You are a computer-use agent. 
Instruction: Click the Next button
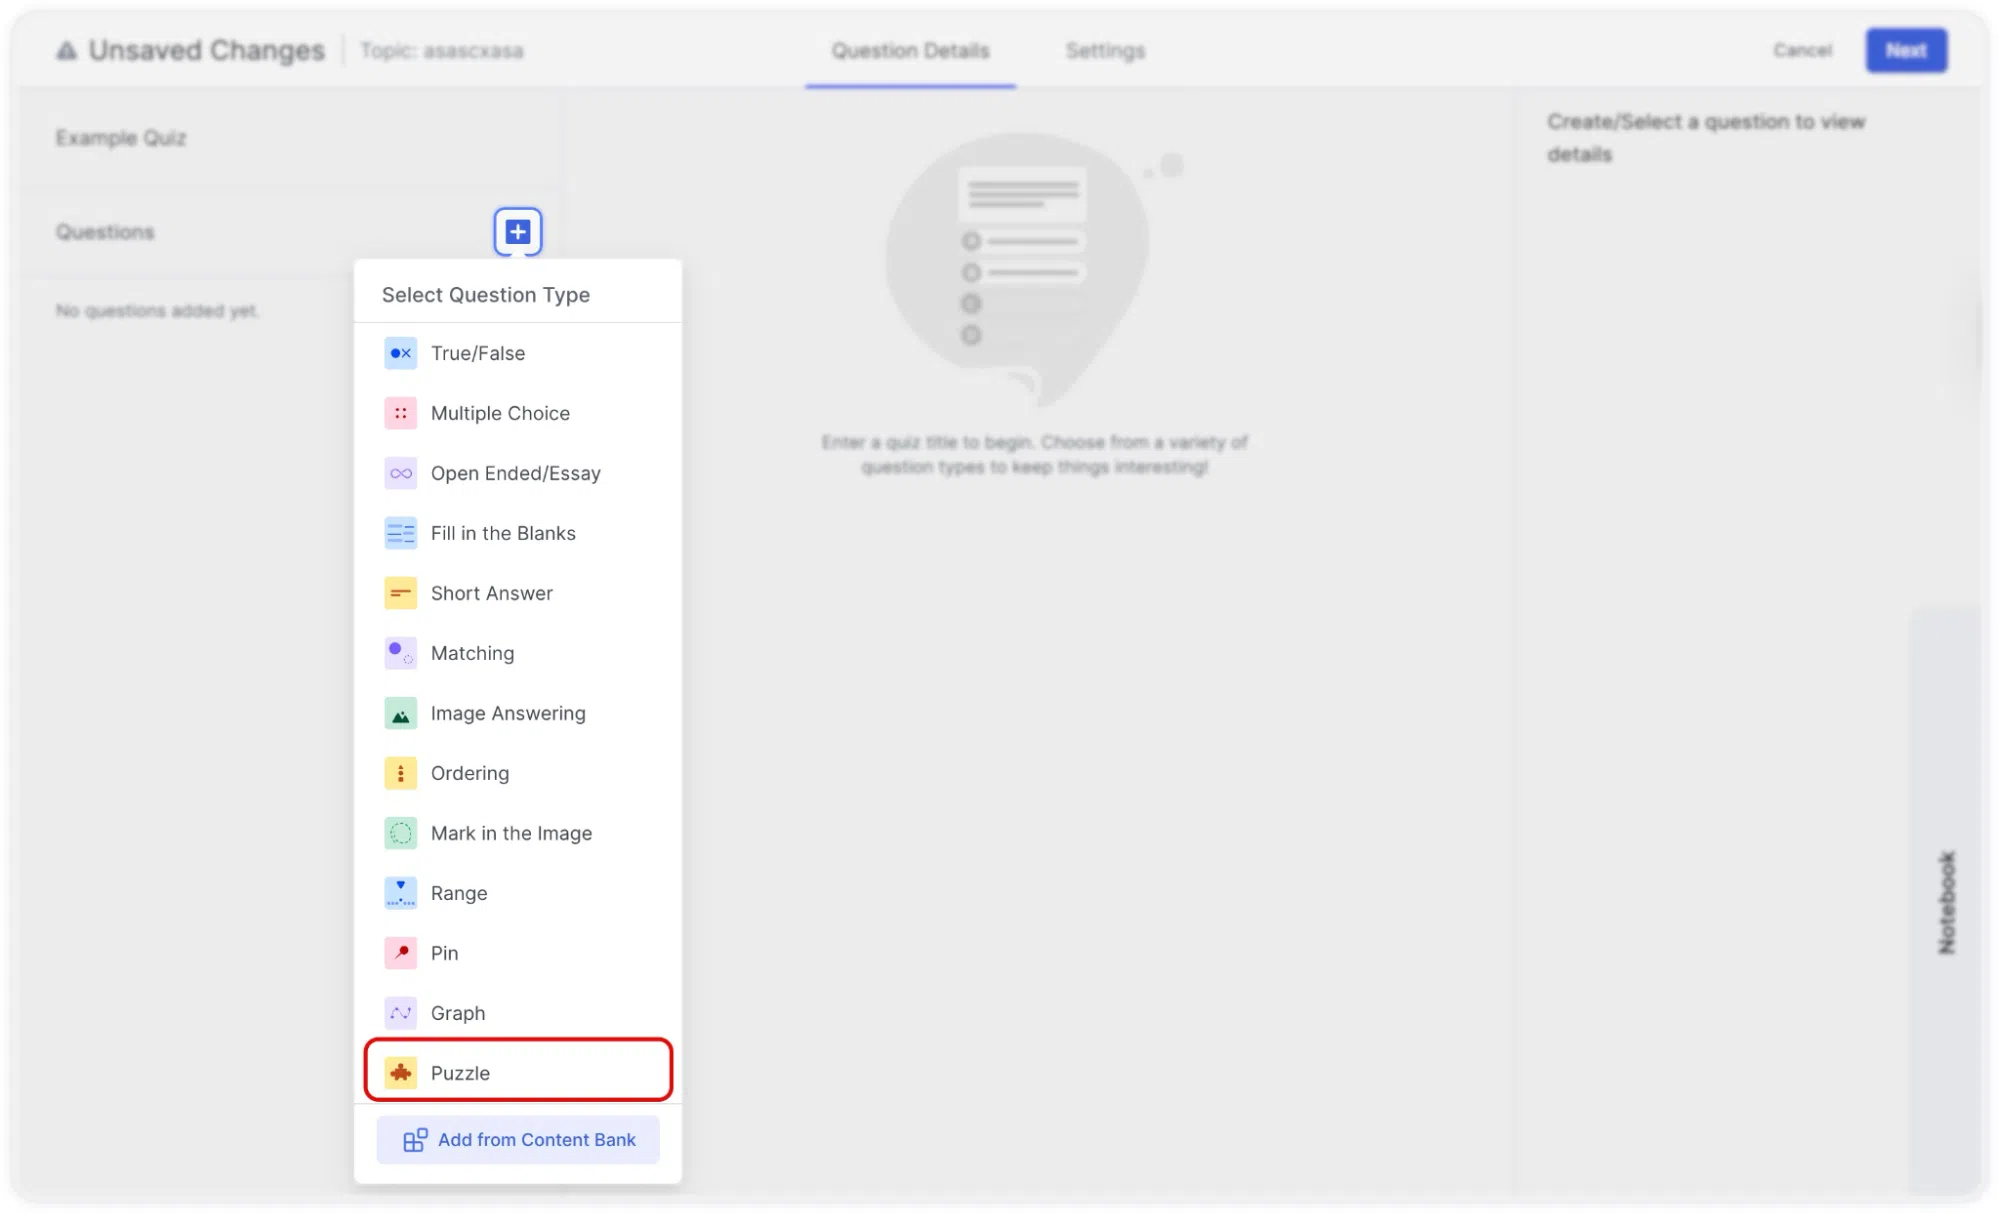[1905, 50]
